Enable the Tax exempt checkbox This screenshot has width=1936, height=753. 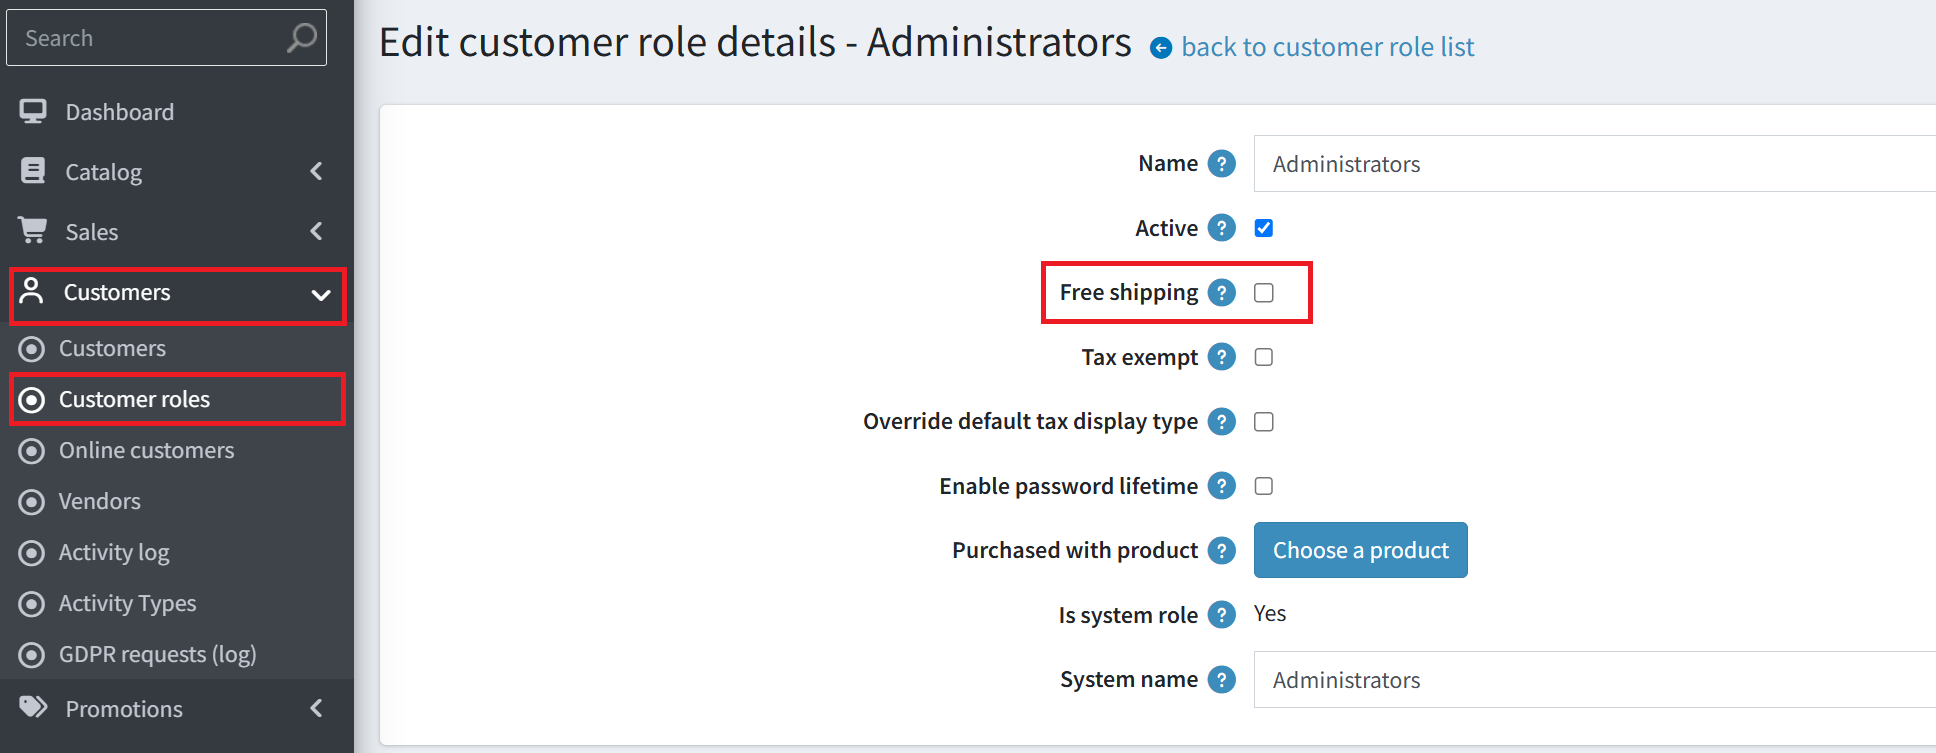1264,357
